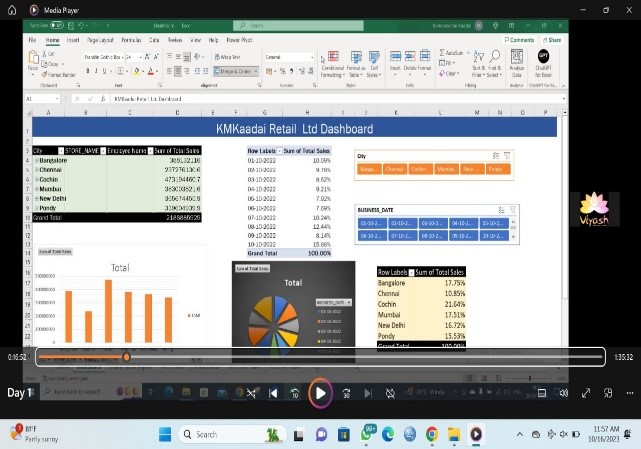Open mini player view
Viewport: 641px width, 449px height.
pos(608,393)
